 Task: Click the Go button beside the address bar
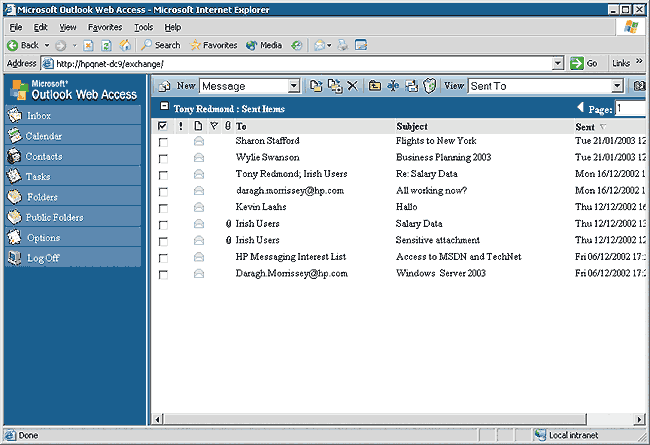pyautogui.click(x=584, y=63)
